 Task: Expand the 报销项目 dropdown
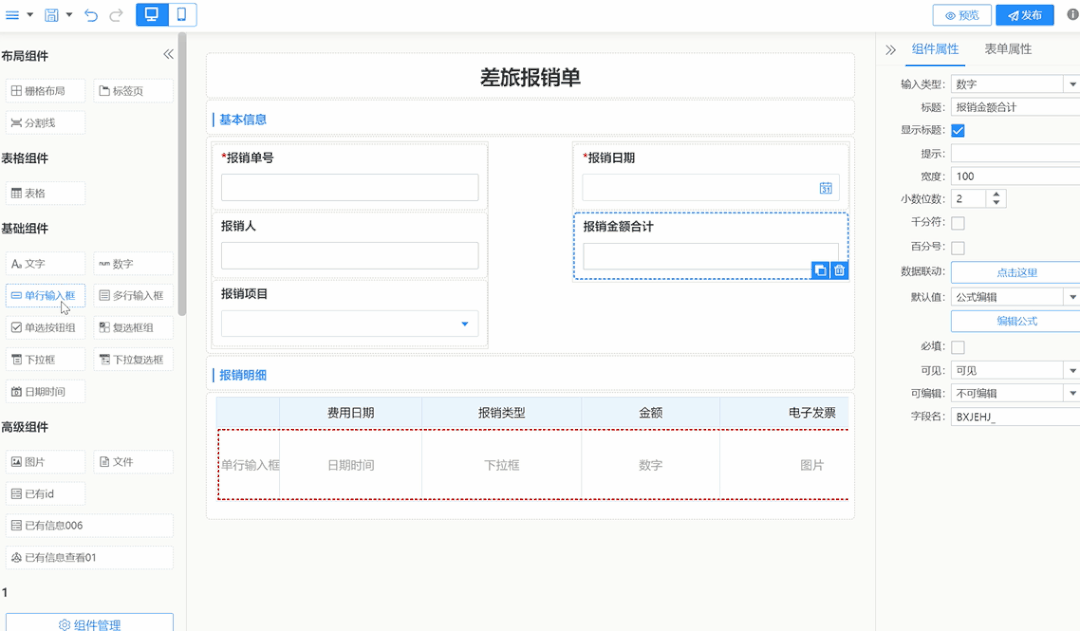click(x=464, y=324)
